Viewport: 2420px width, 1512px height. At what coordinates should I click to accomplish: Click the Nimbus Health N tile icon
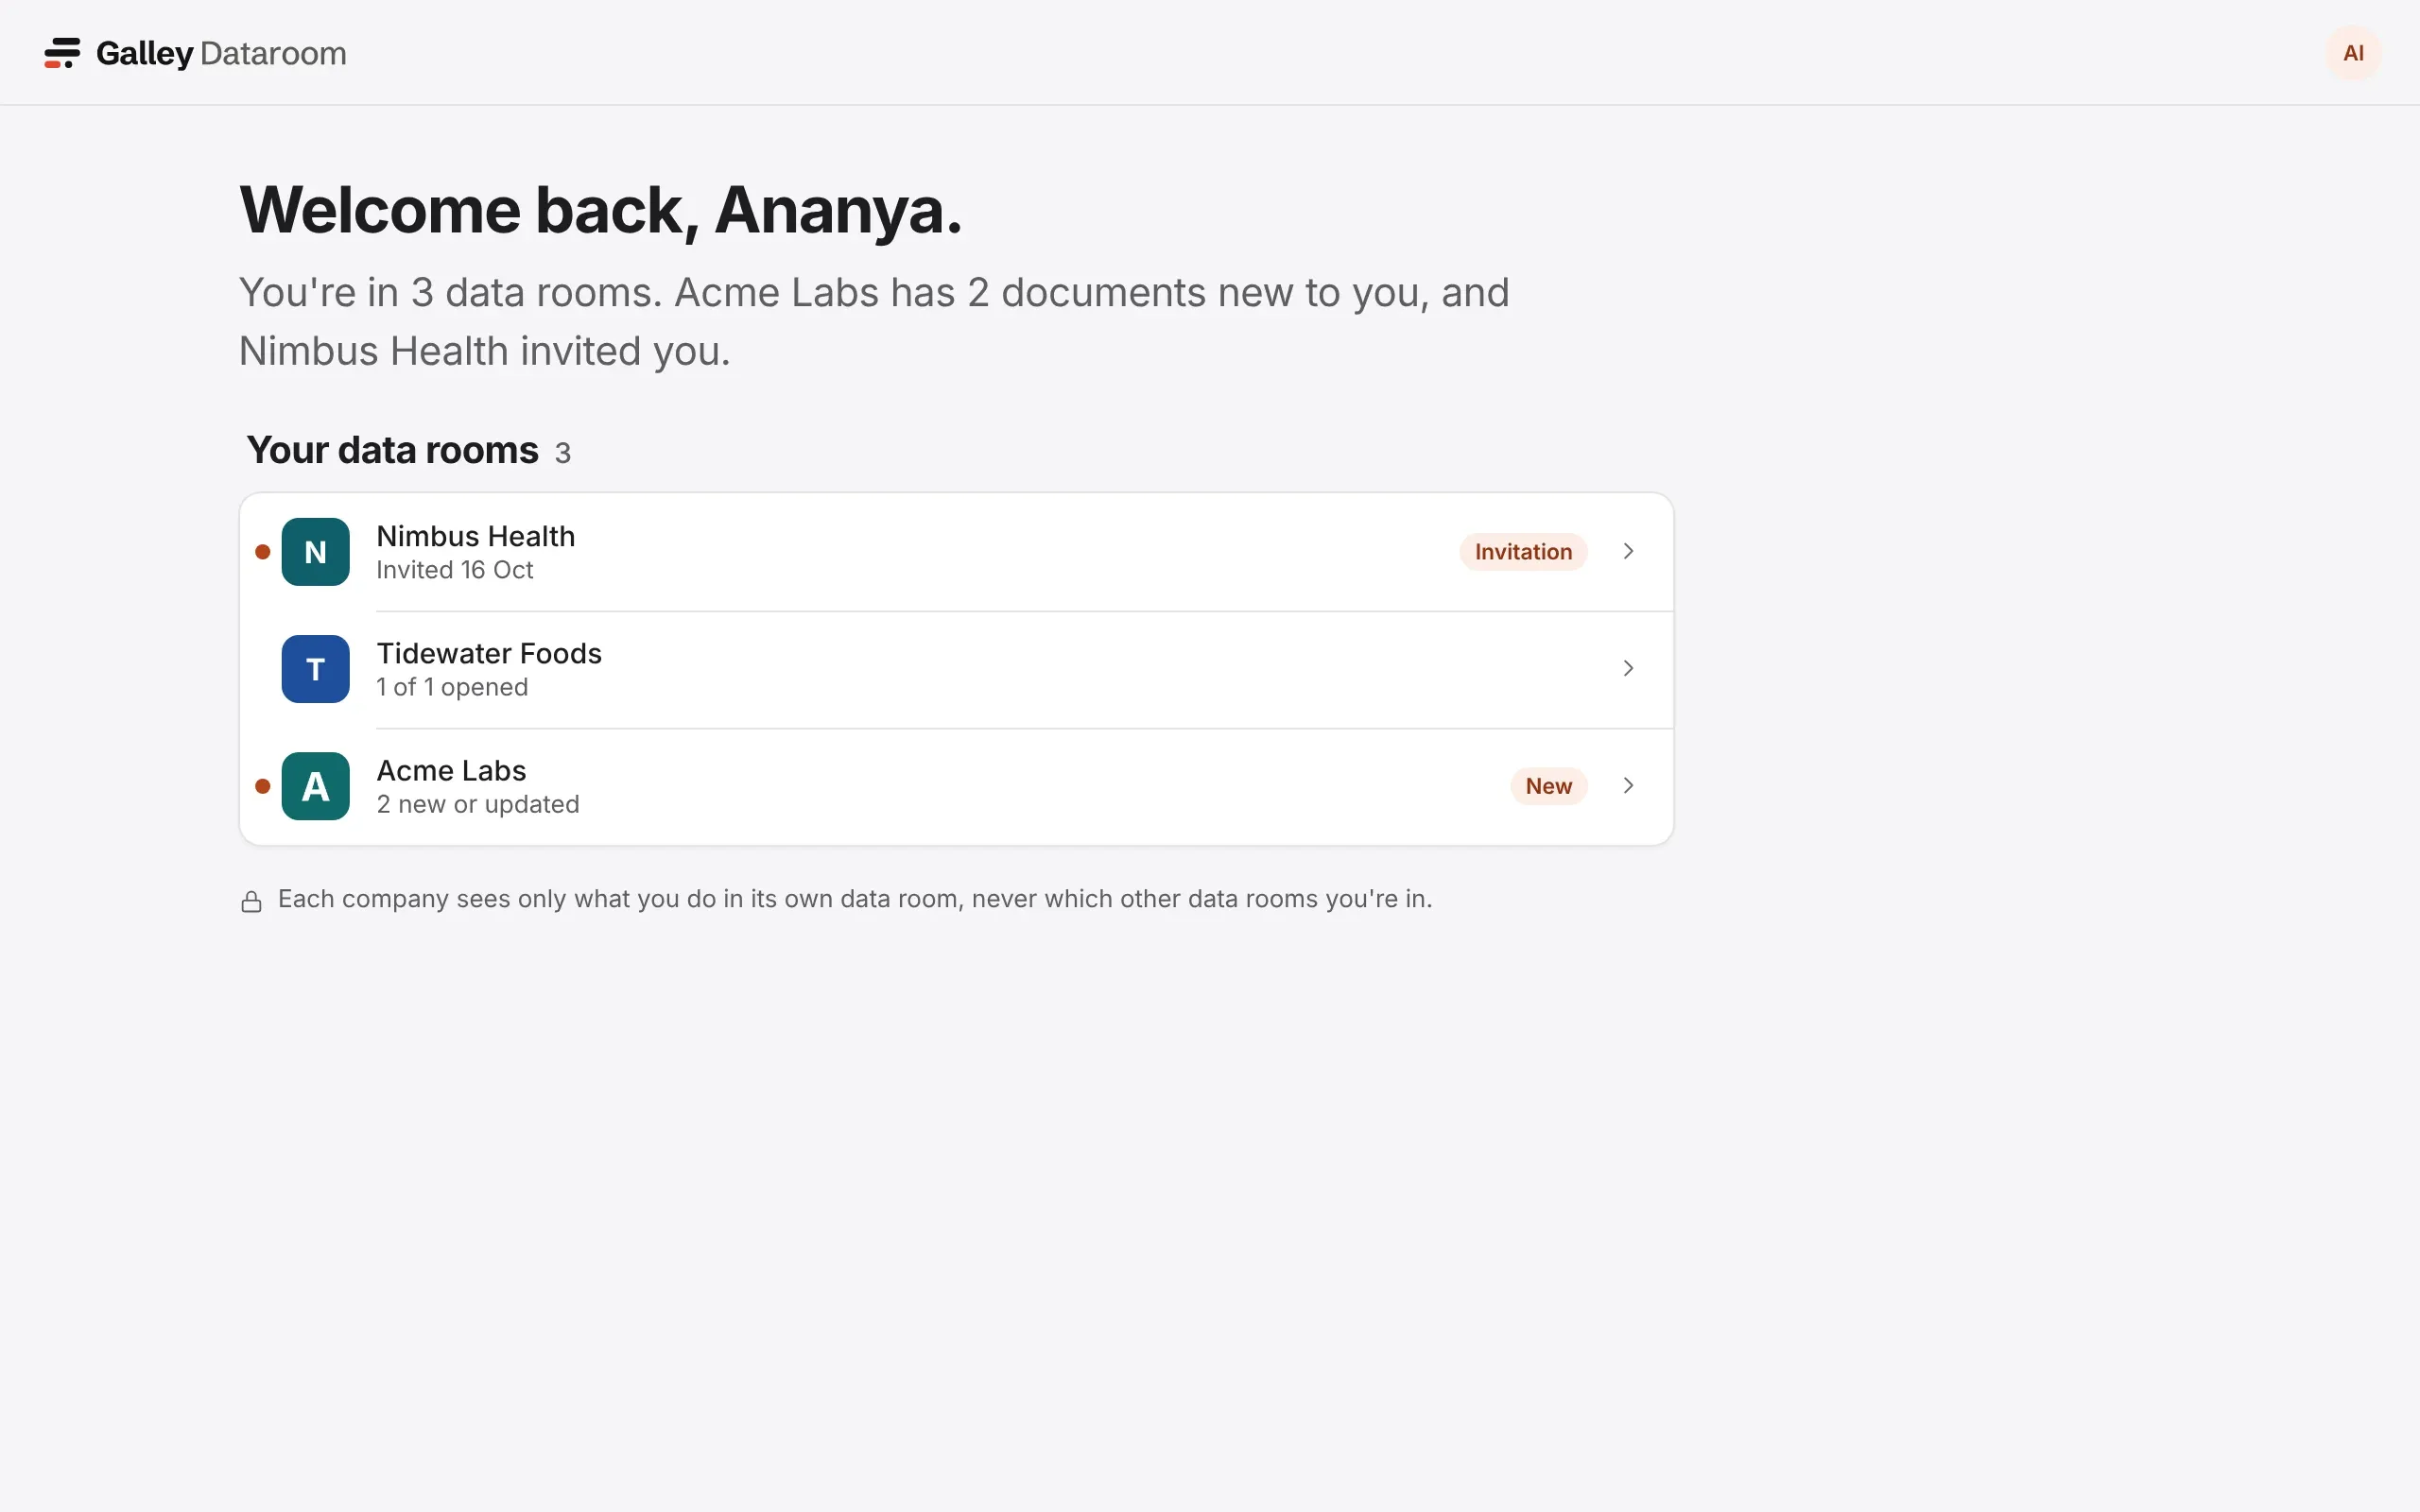point(315,552)
